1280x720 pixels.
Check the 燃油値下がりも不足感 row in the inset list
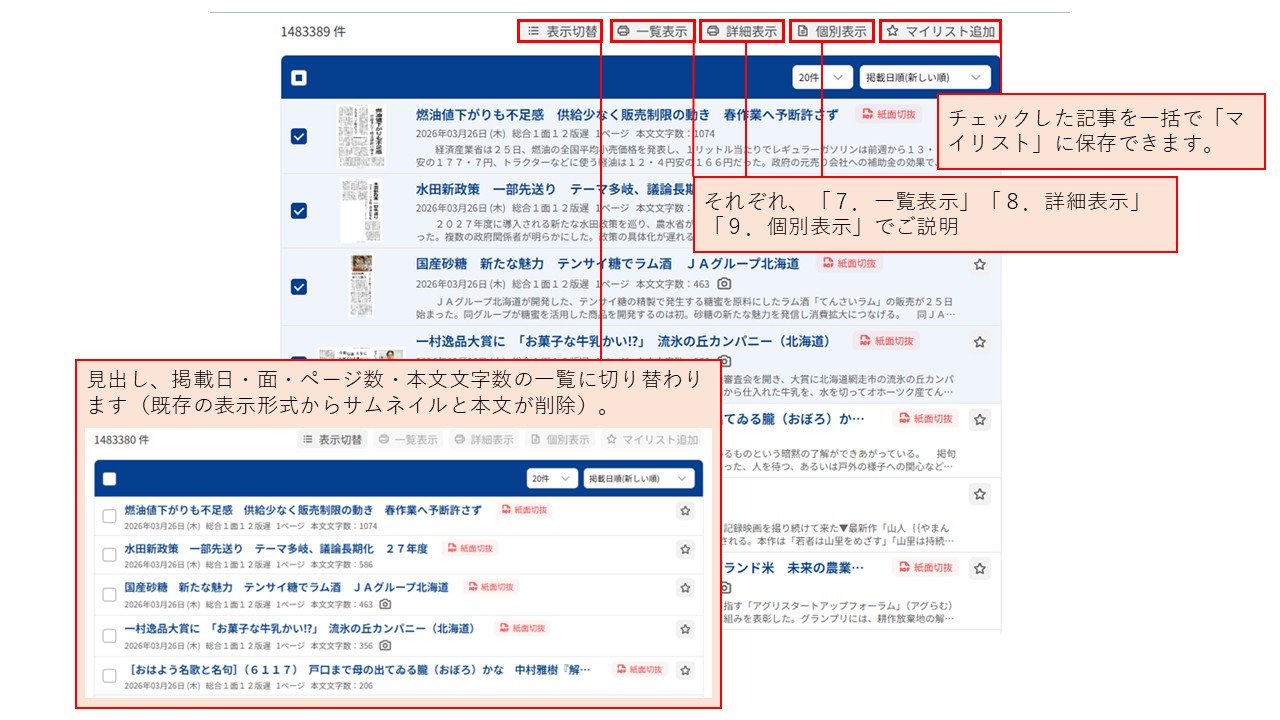click(110, 517)
